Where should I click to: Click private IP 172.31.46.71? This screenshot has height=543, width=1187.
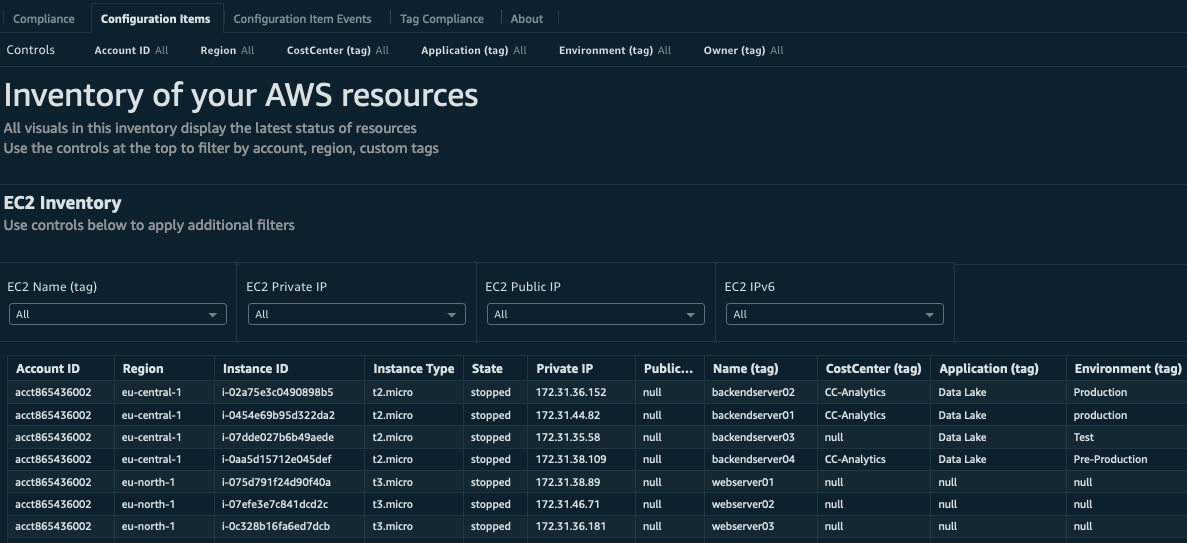click(567, 504)
